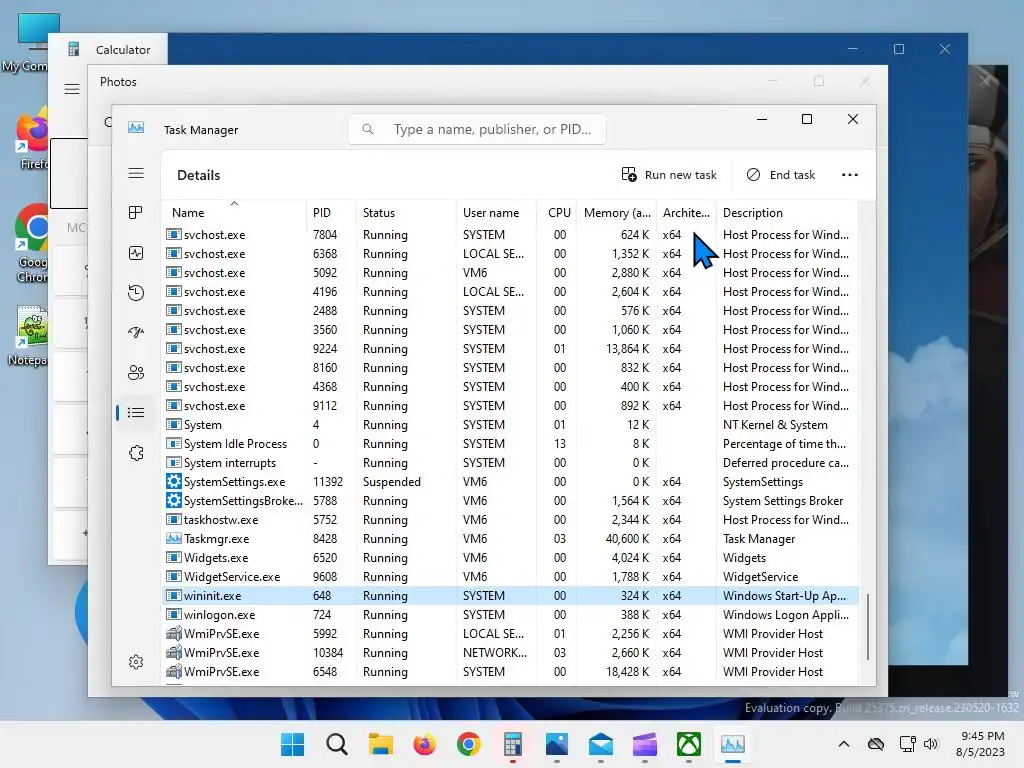Click the Photos window title
Viewport: 1024px width, 768px height.
pos(118,82)
